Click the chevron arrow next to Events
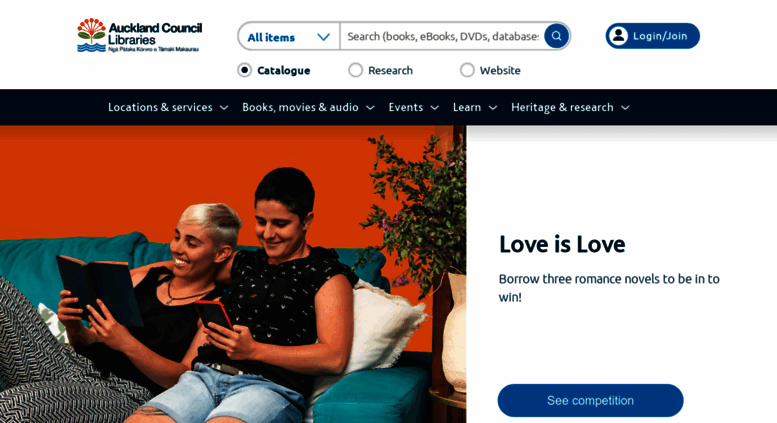 435,107
